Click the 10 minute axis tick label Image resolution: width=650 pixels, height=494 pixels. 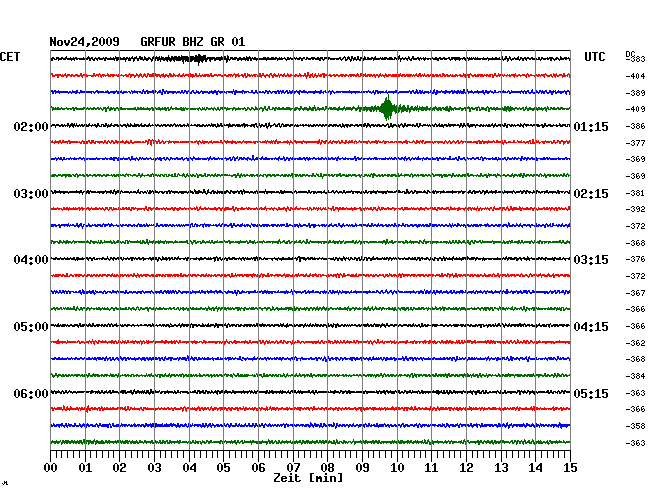[397, 467]
